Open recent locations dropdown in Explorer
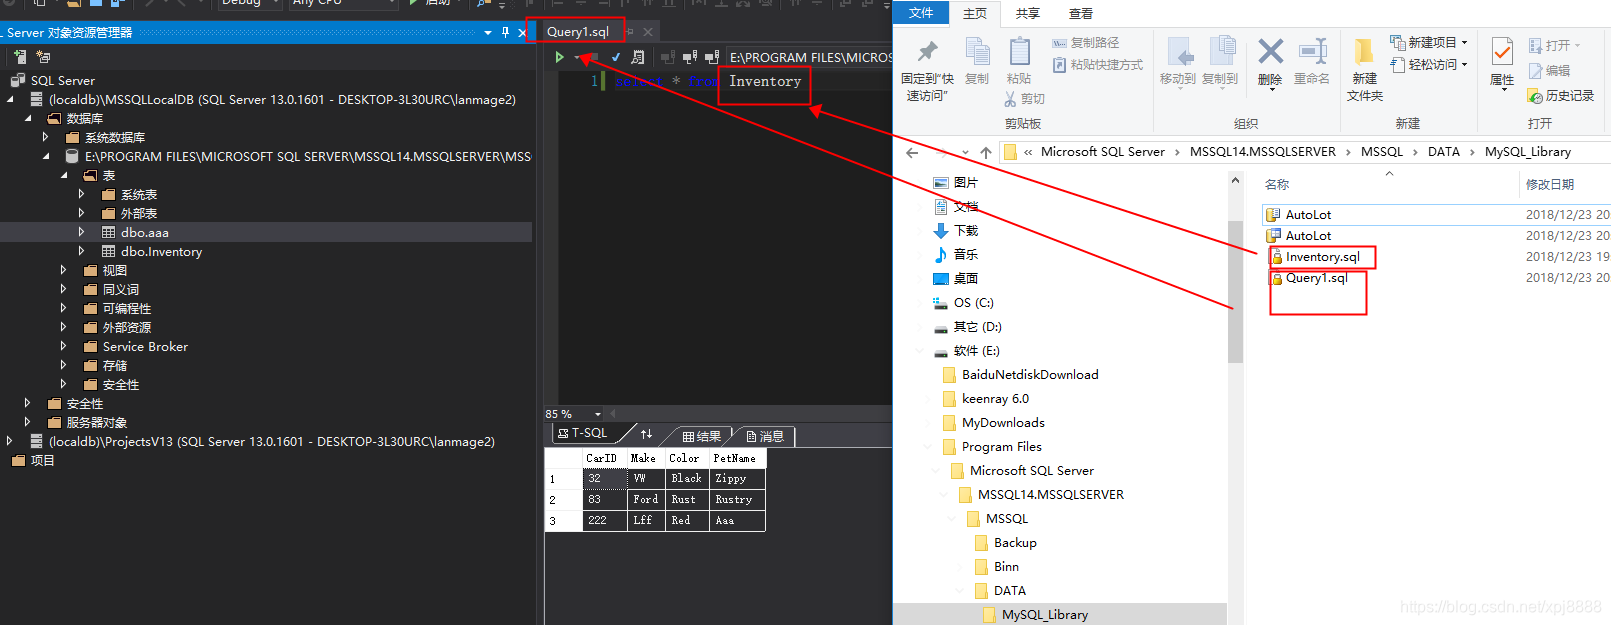The width and height of the screenshot is (1611, 625). [965, 153]
